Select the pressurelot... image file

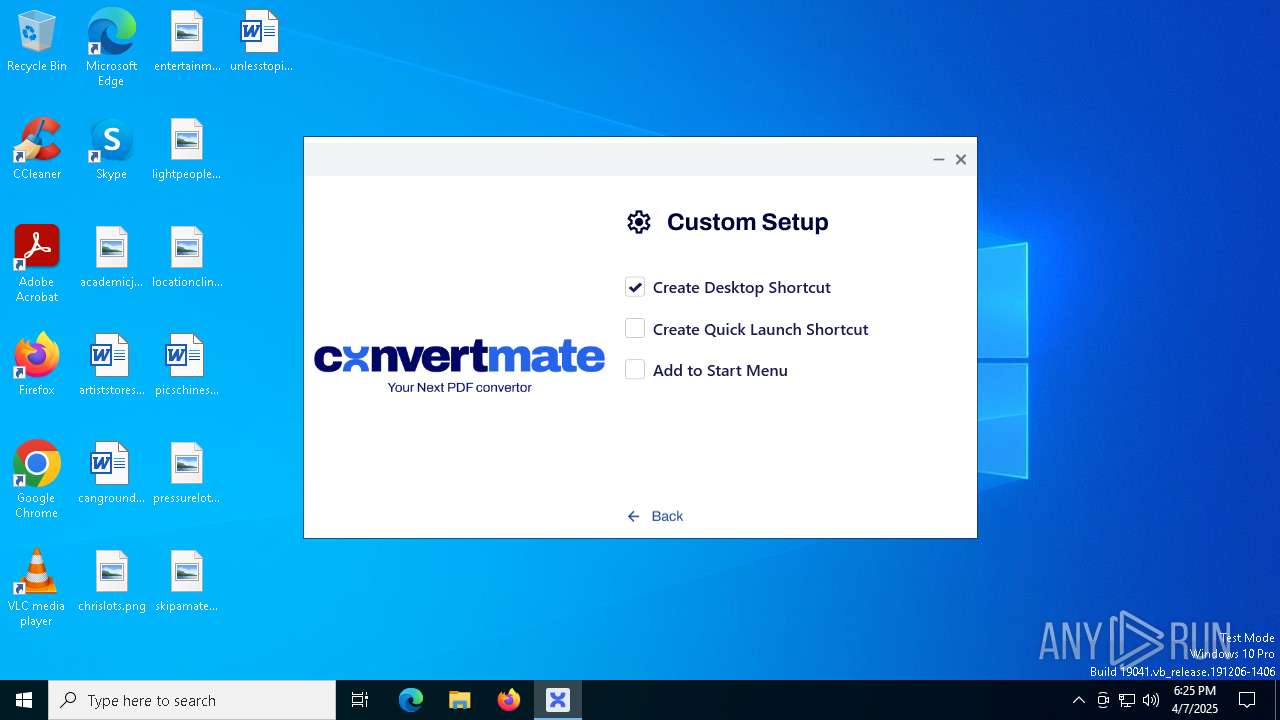pos(187,474)
